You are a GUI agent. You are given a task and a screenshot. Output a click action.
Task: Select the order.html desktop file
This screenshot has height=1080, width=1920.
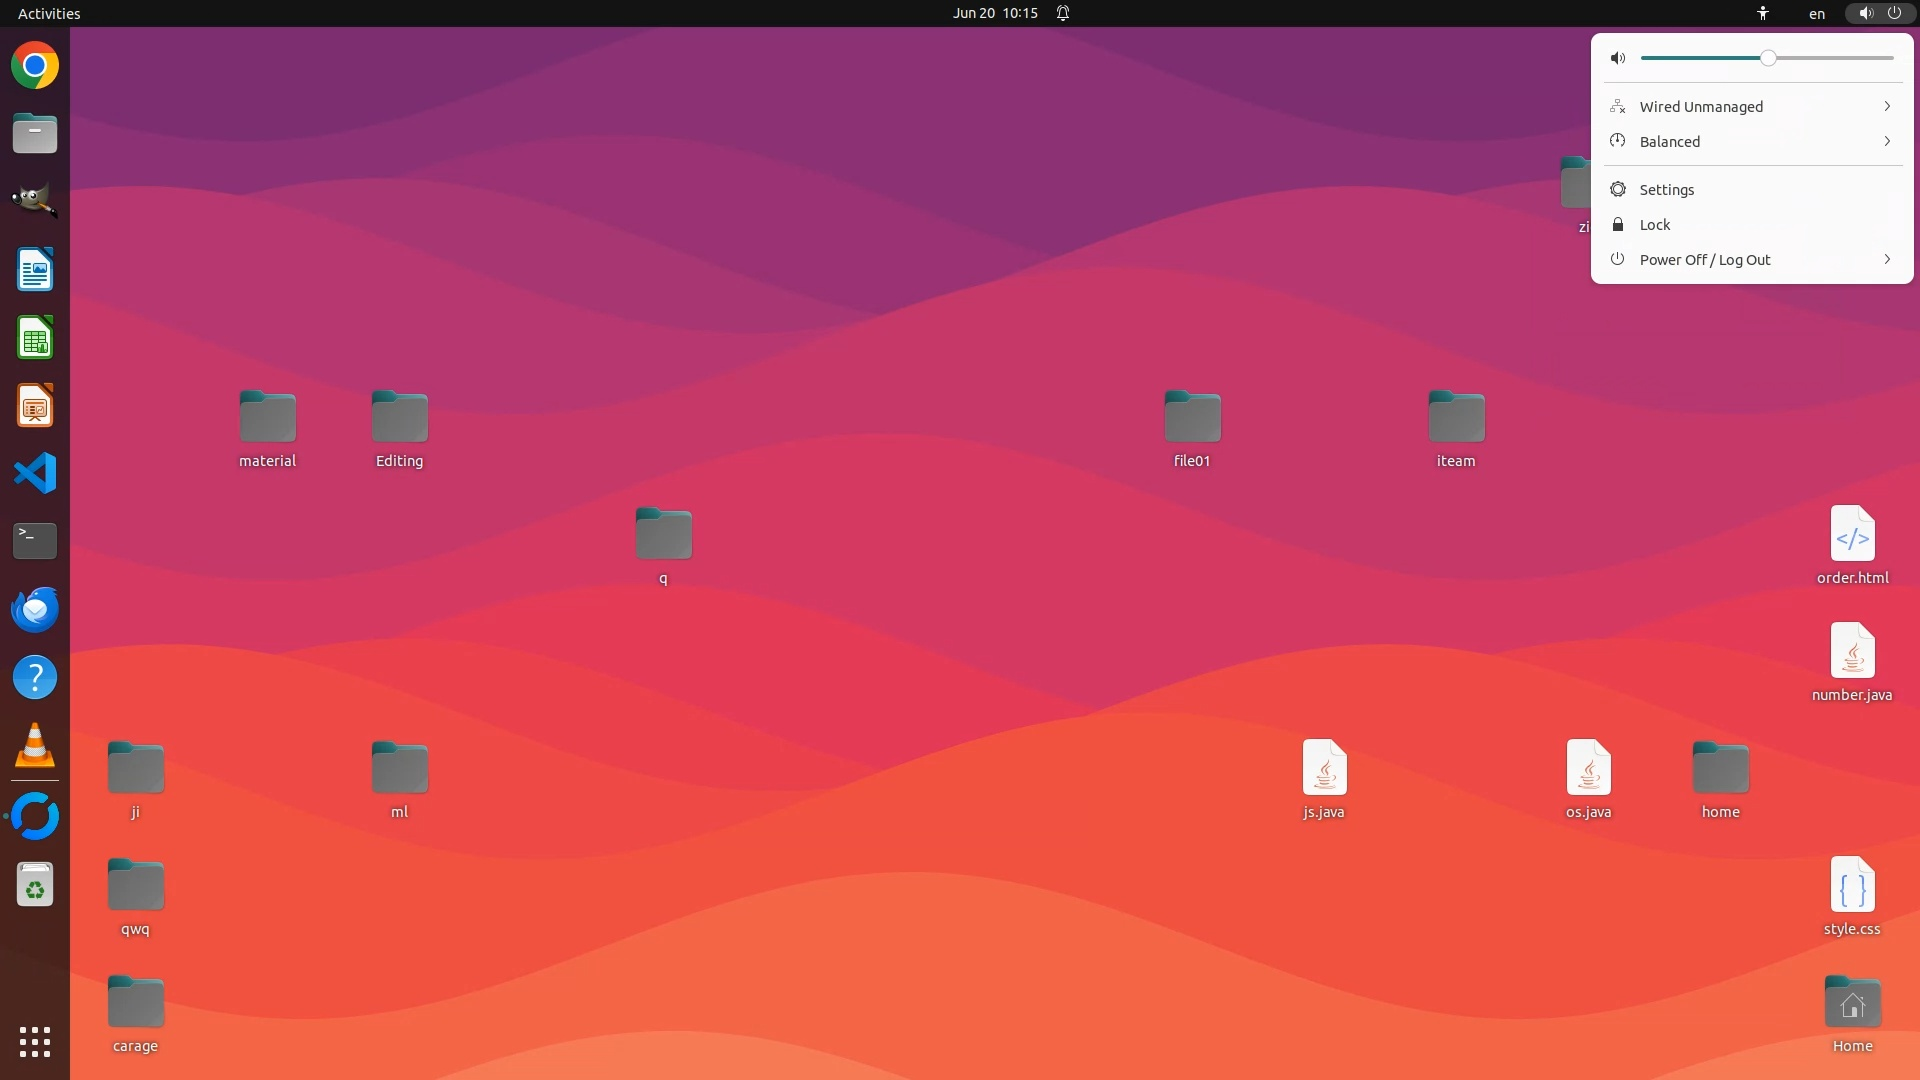coord(1852,535)
